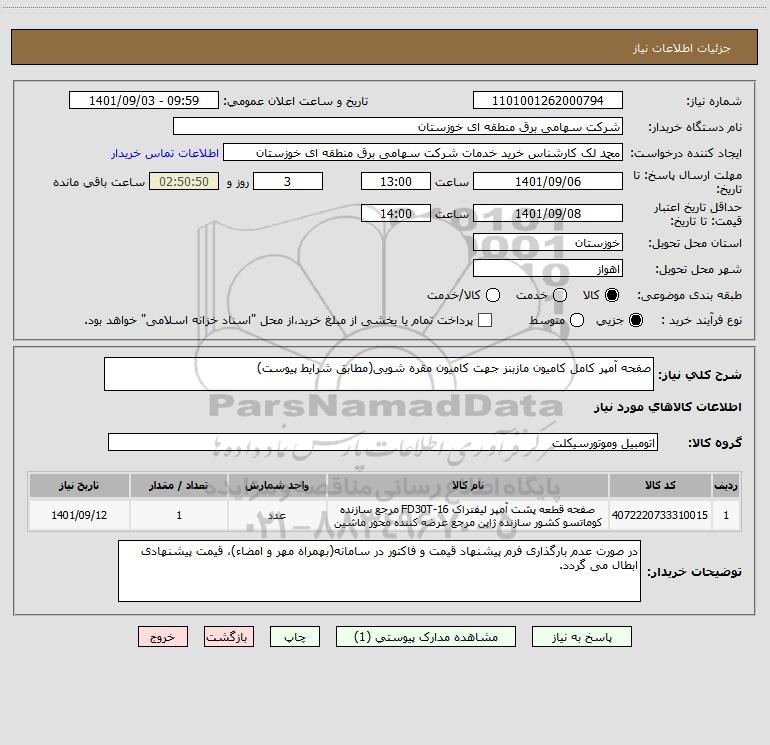
Task: Click the توضیحات خریدار text area
Action: 379,571
